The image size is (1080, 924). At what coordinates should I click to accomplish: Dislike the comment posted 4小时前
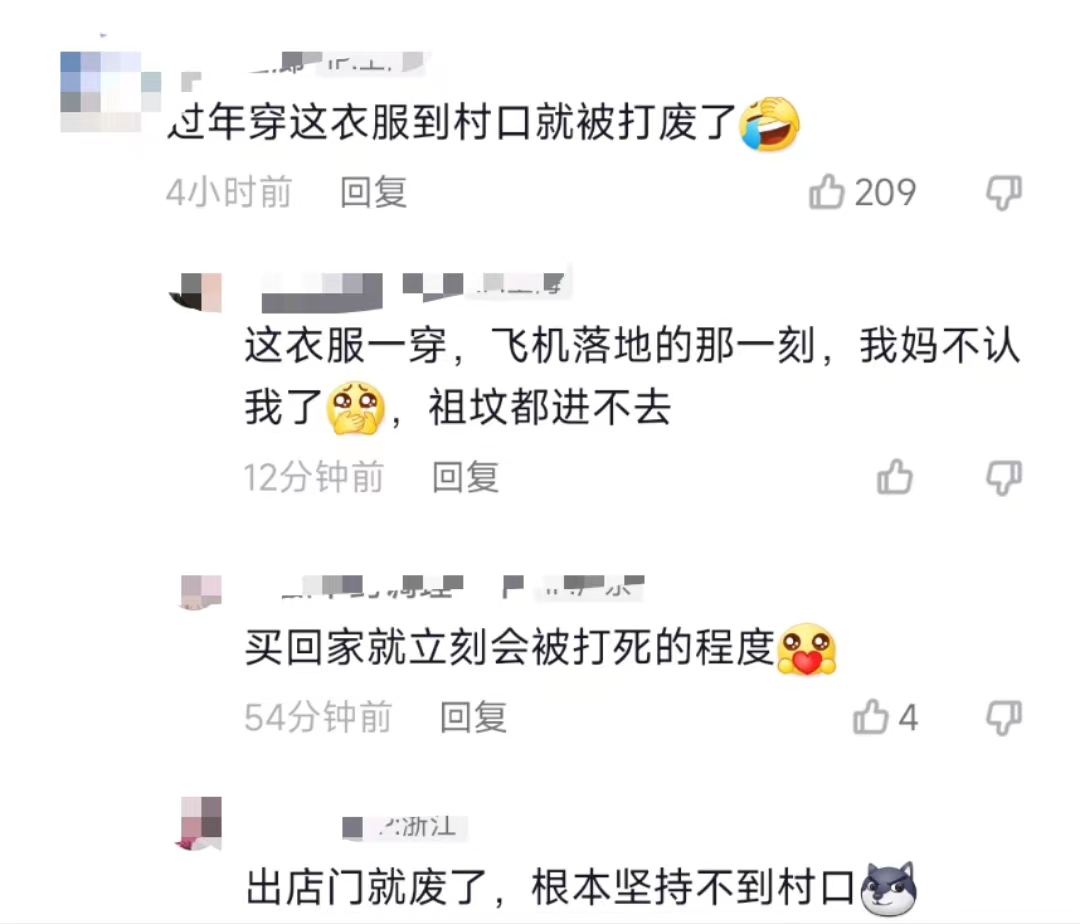pyautogui.click(x=1004, y=193)
